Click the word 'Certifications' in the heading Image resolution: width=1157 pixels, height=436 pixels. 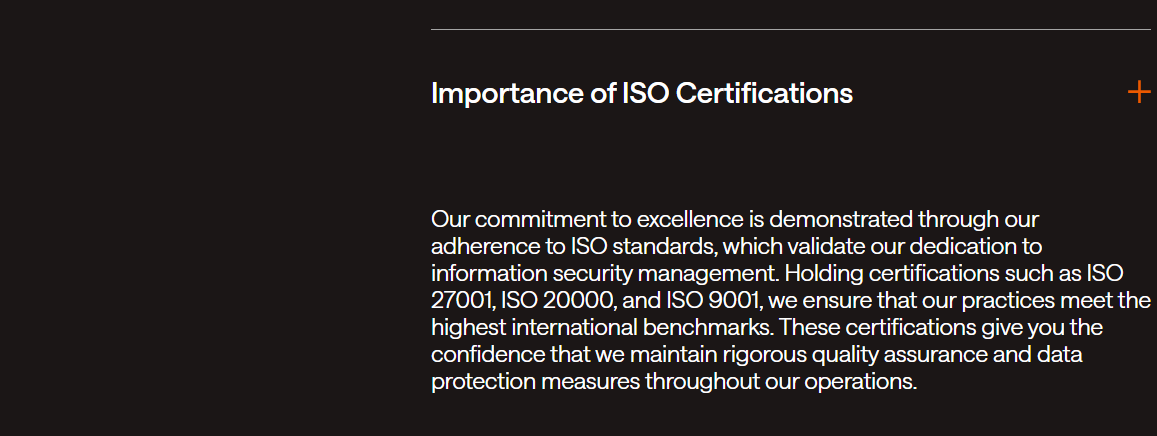[x=764, y=93]
